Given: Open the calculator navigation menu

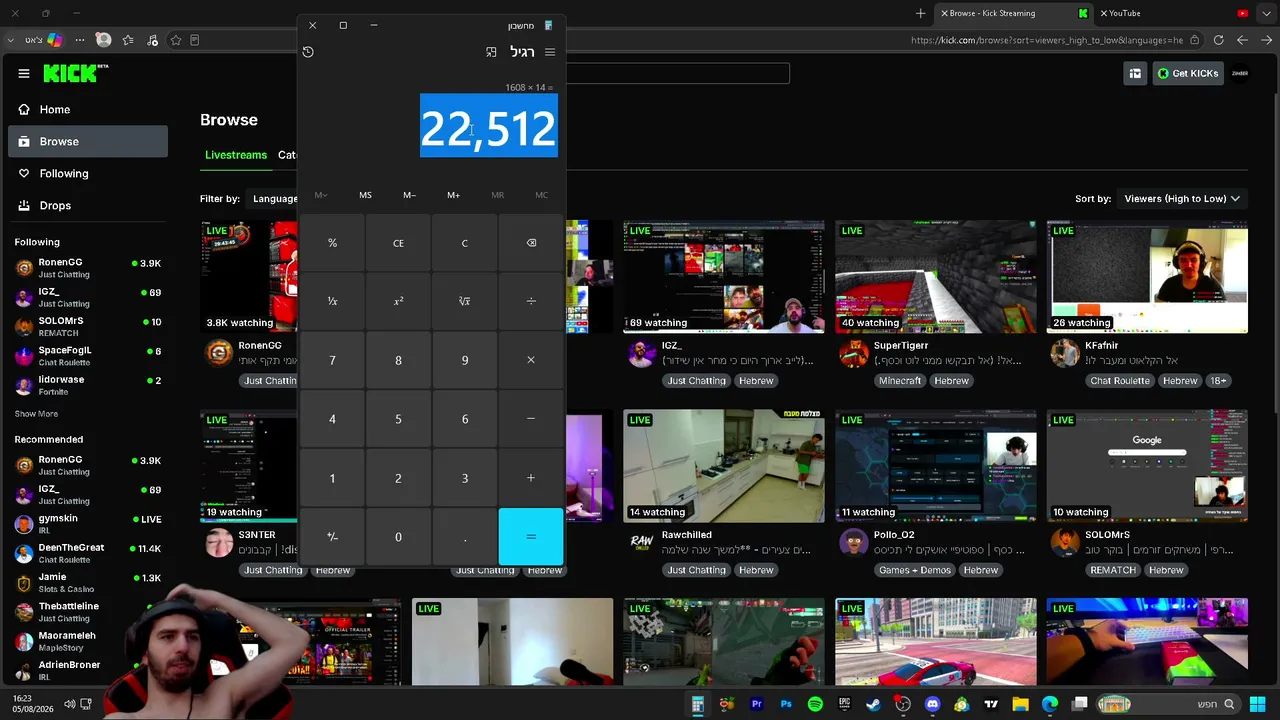Looking at the screenshot, I should tap(550, 52).
